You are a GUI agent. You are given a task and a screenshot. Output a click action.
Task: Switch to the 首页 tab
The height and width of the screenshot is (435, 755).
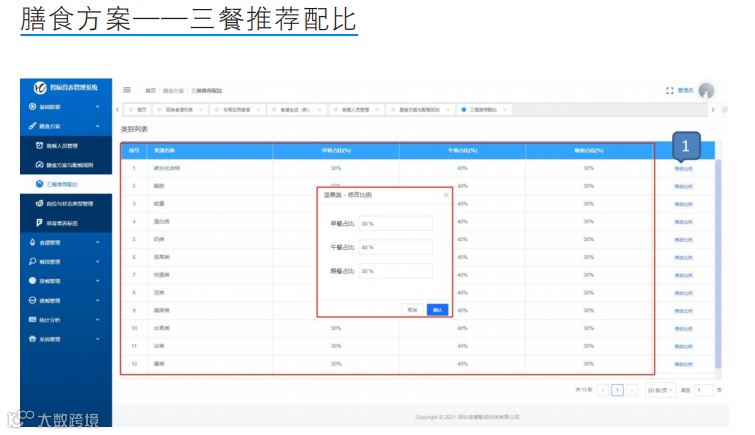pos(137,110)
